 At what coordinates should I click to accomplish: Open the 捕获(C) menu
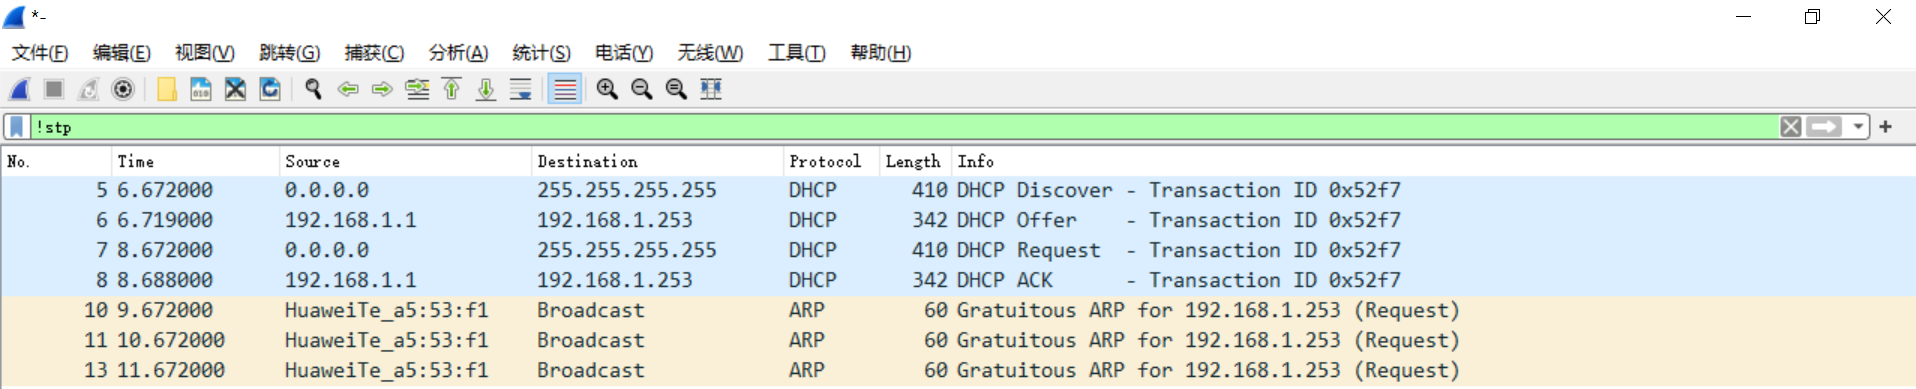coord(374,53)
